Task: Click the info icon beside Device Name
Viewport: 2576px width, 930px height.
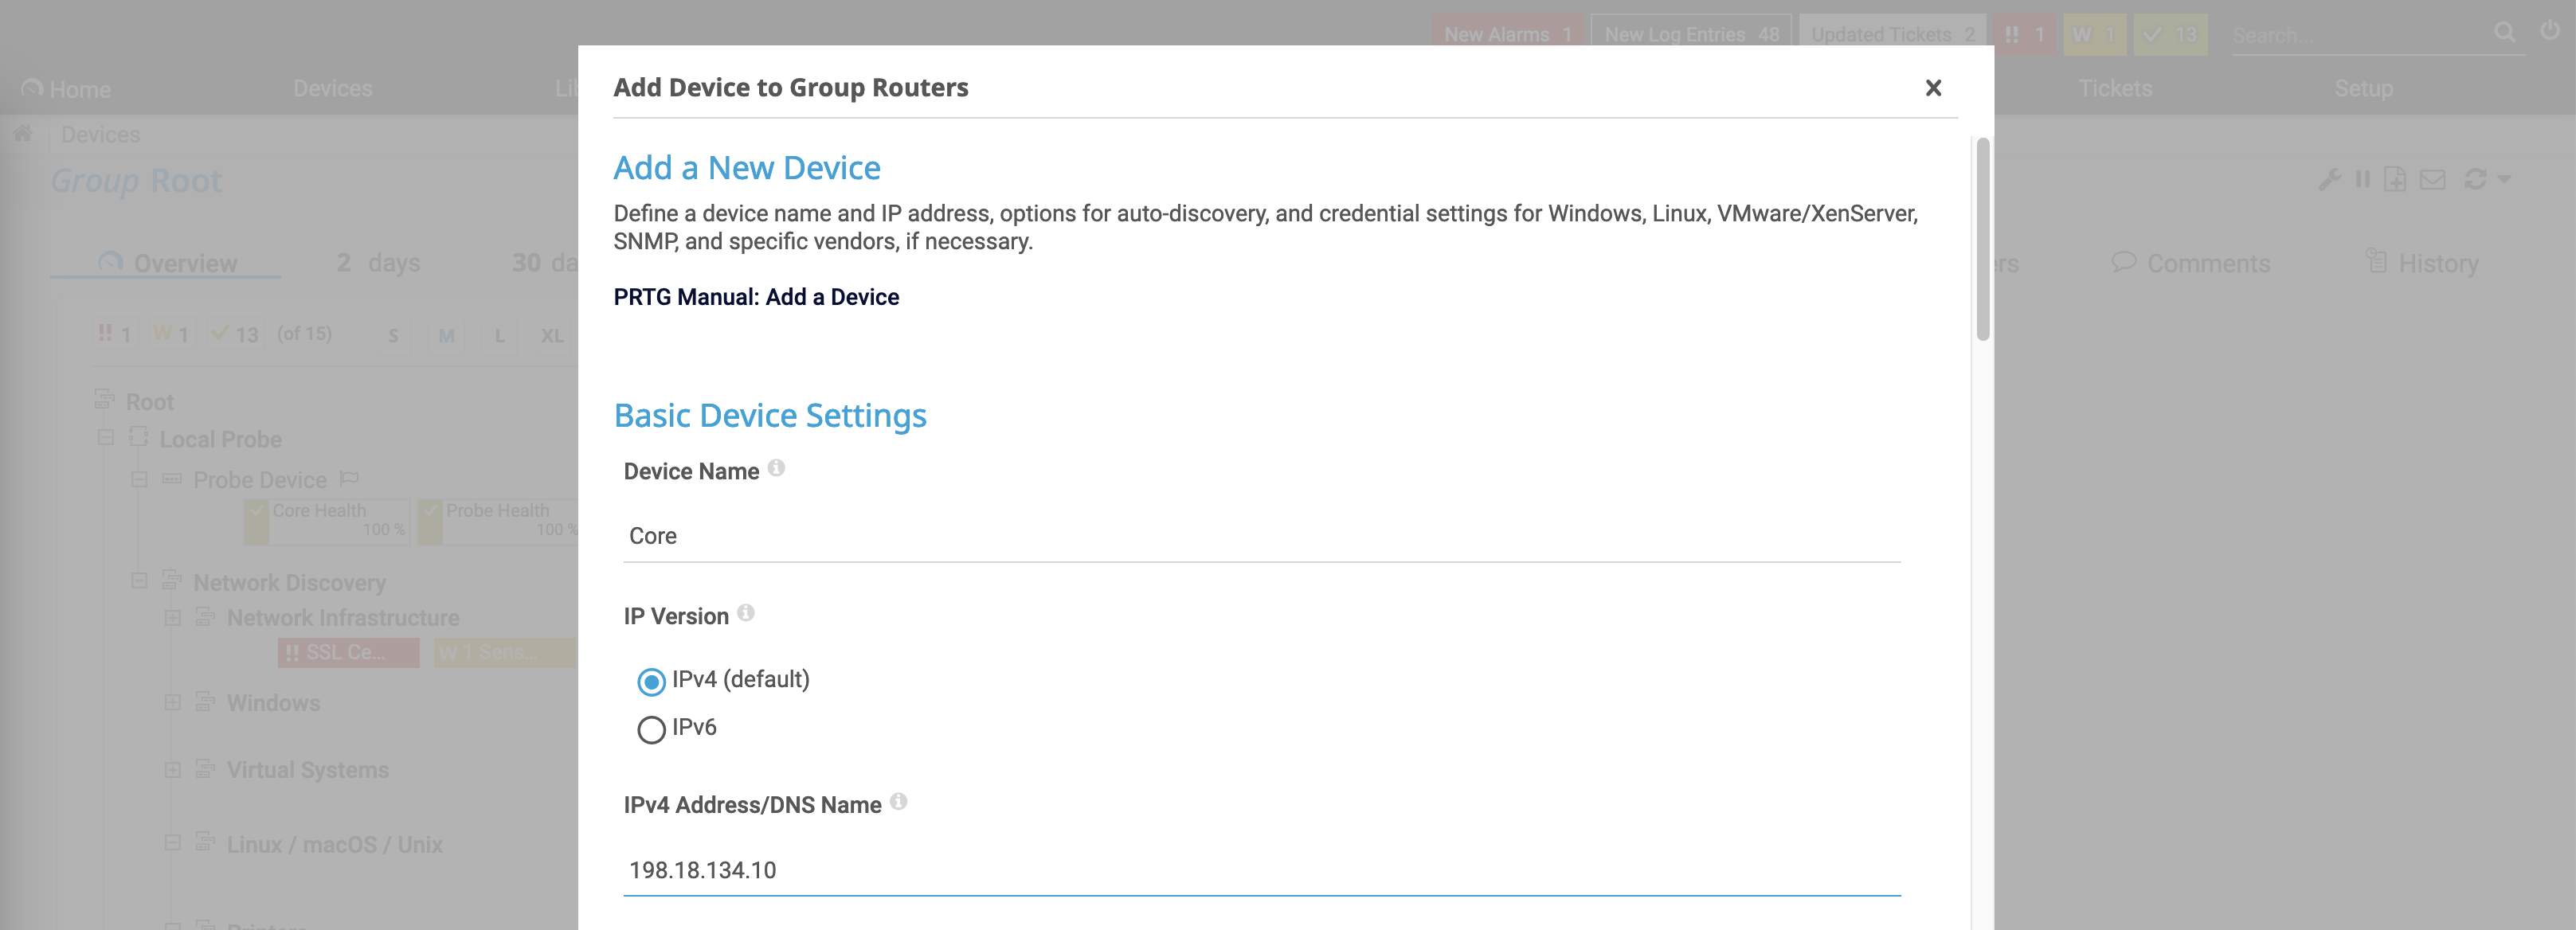Action: click(x=776, y=468)
